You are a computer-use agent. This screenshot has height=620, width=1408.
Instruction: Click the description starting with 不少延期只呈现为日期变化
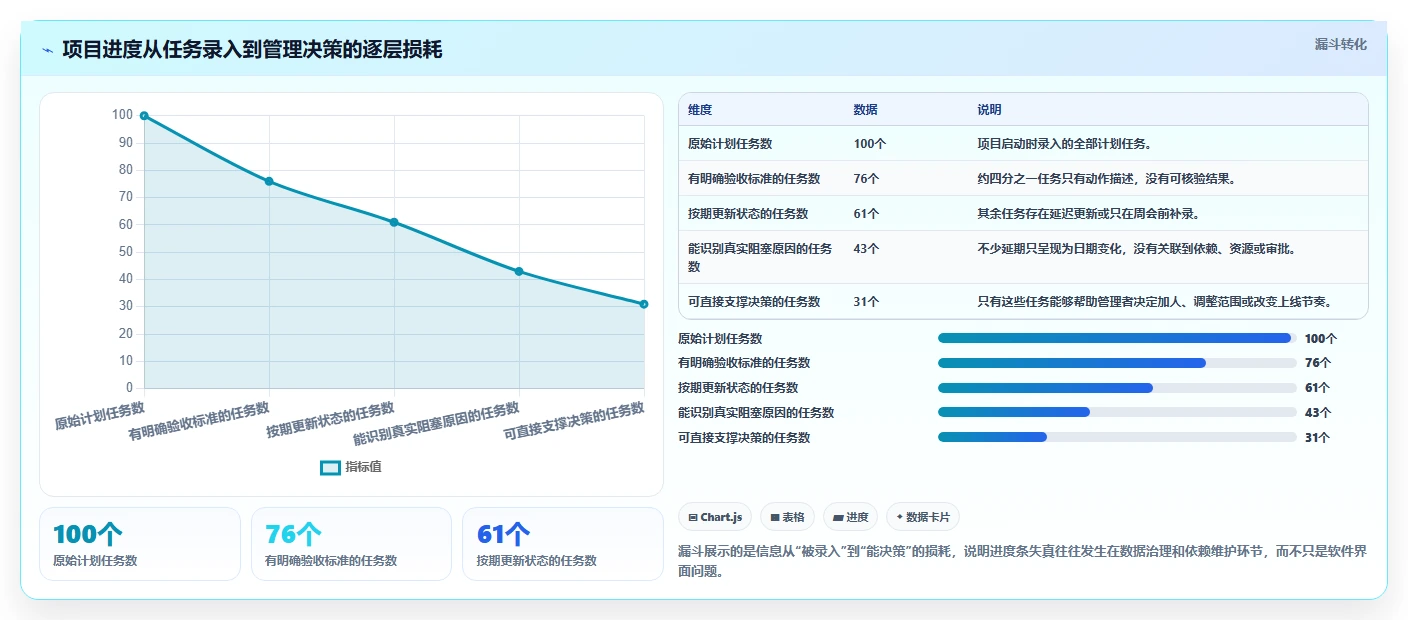pyautogui.click(x=1138, y=249)
